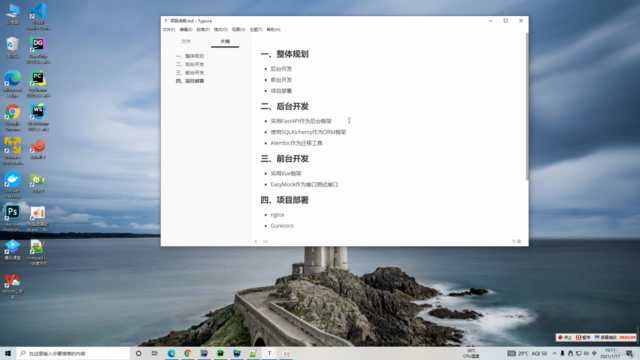Screen dimensions: 640x360
Task: Click the Typora vertical scrollbar
Action: coord(527,106)
